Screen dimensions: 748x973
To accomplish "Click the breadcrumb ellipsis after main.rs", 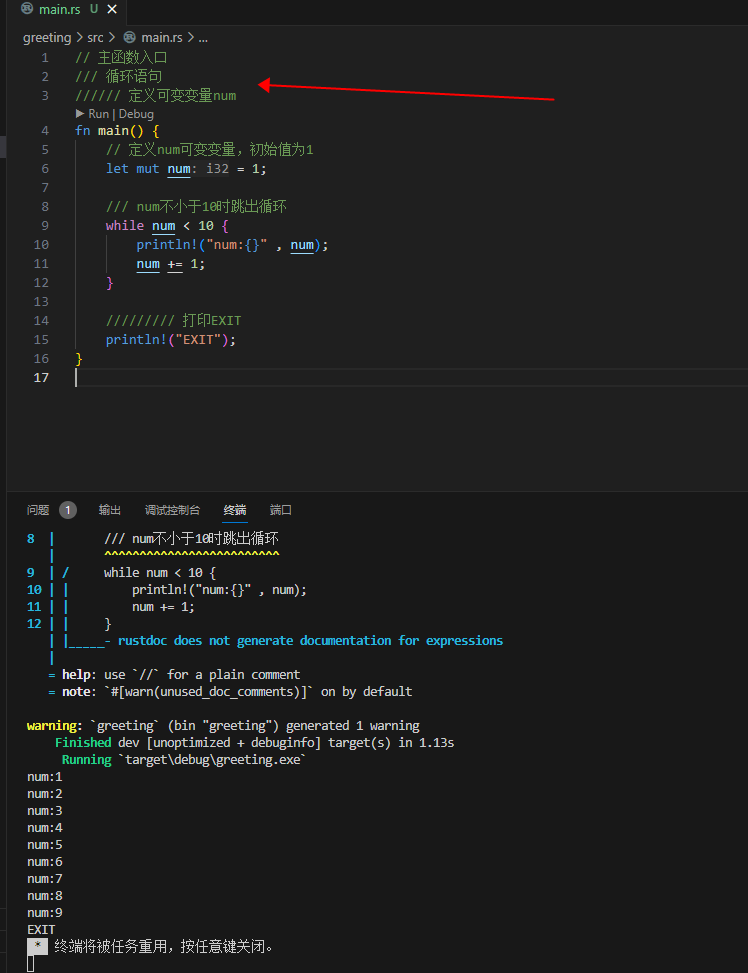I will [x=203, y=38].
